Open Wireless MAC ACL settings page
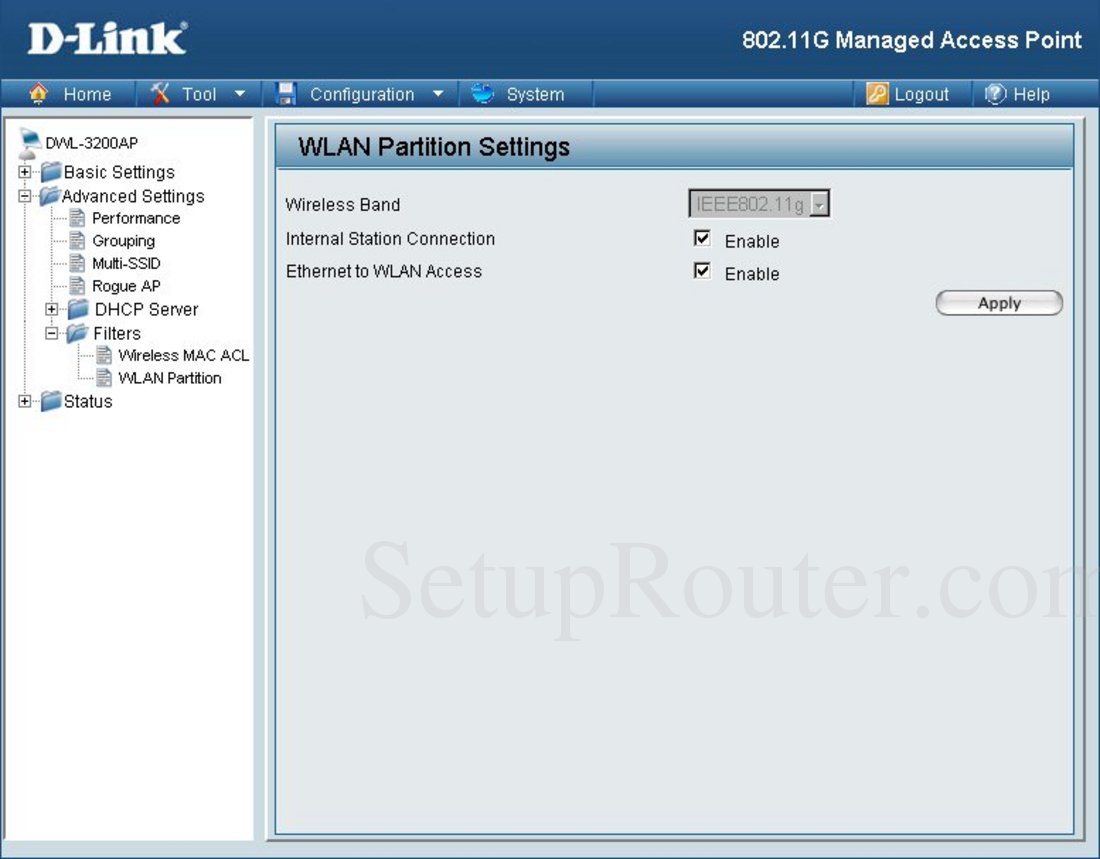This screenshot has height=859, width=1100. [x=183, y=355]
